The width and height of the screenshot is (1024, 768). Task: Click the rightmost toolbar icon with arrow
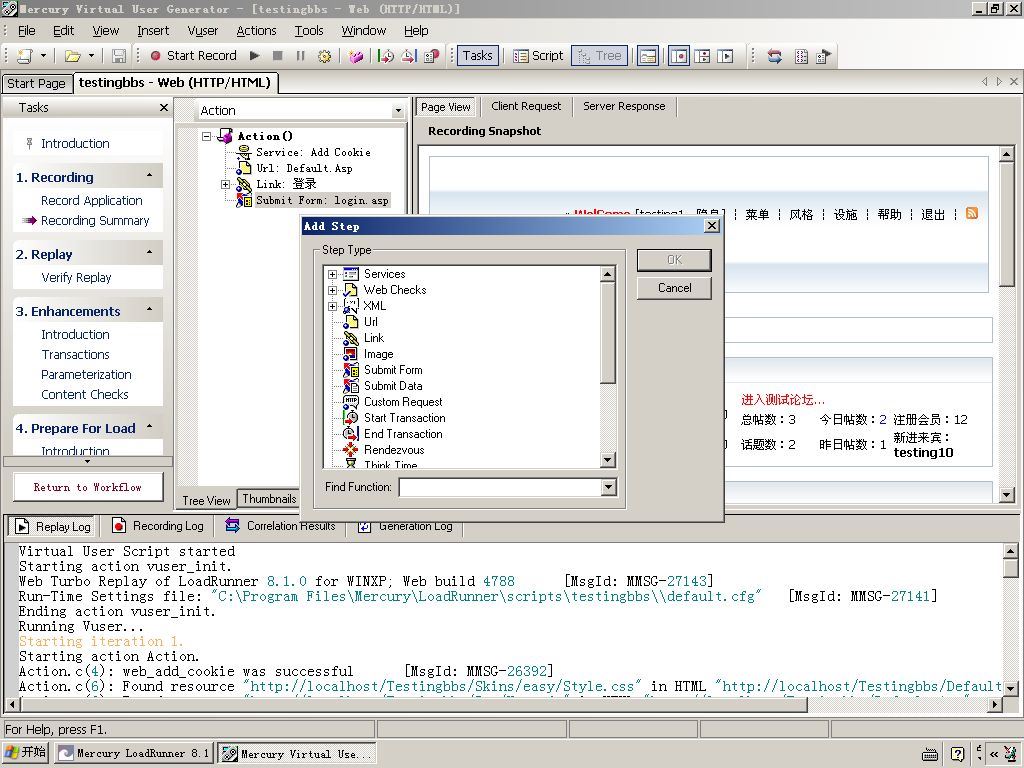tap(824, 56)
